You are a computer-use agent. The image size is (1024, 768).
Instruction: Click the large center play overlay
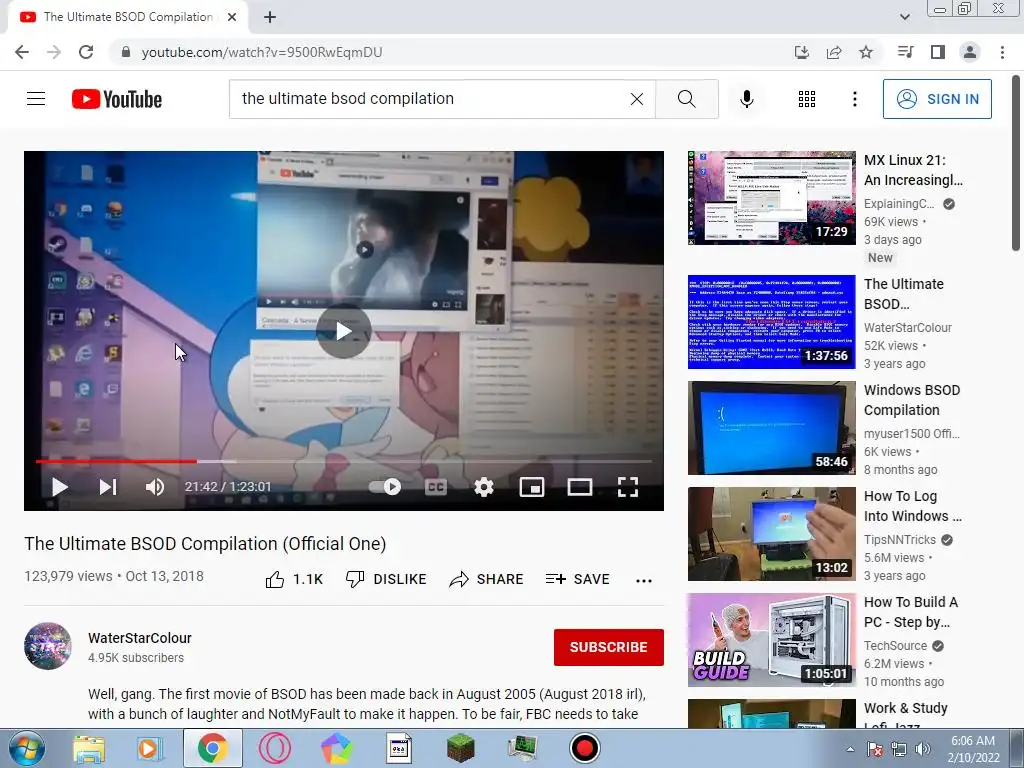coord(344,331)
